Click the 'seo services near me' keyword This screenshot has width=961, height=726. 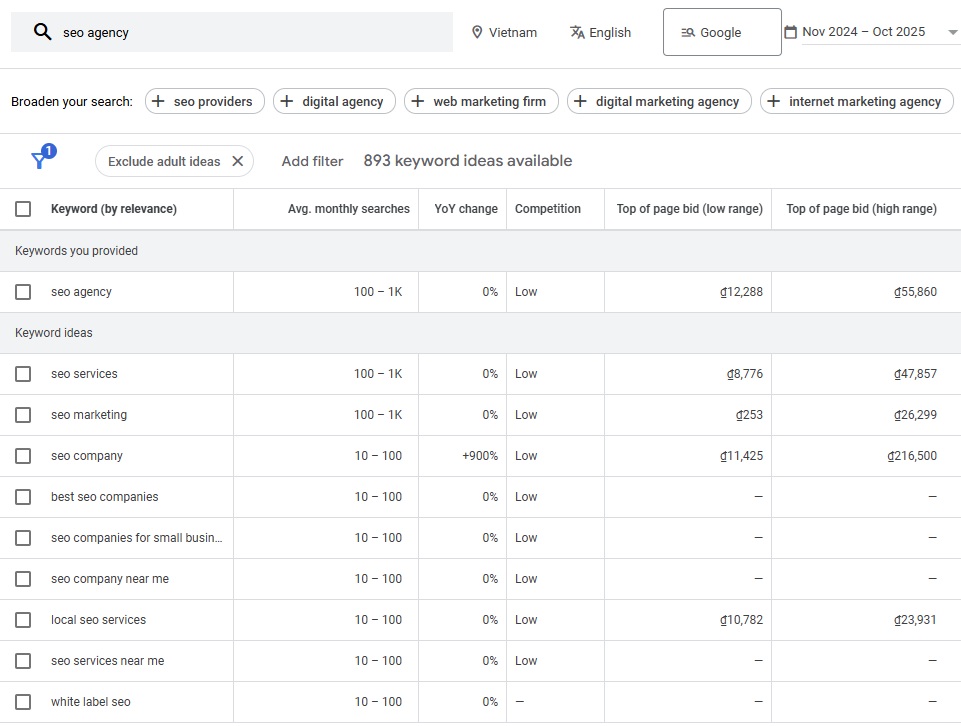(107, 661)
